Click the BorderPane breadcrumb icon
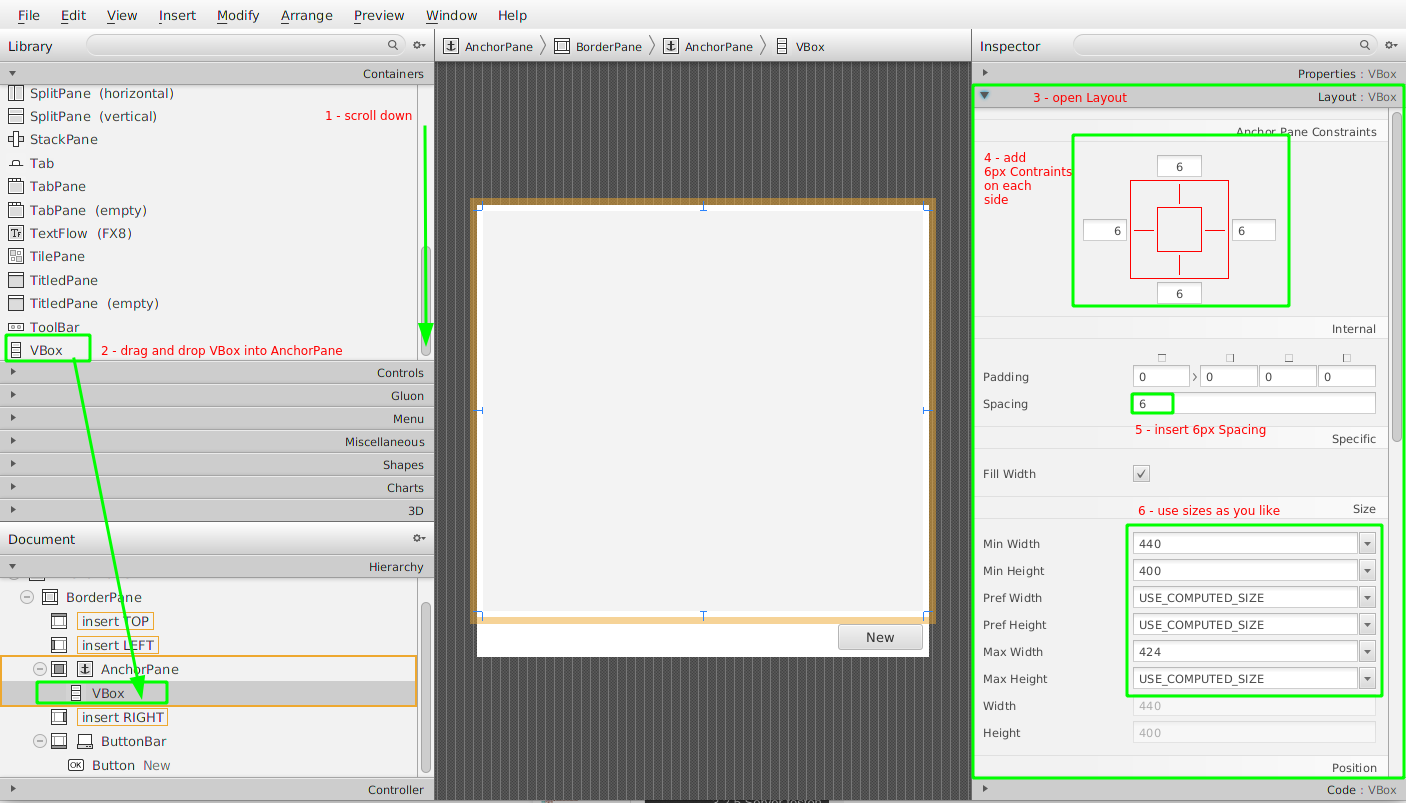Viewport: 1406px width, 803px height. point(562,46)
